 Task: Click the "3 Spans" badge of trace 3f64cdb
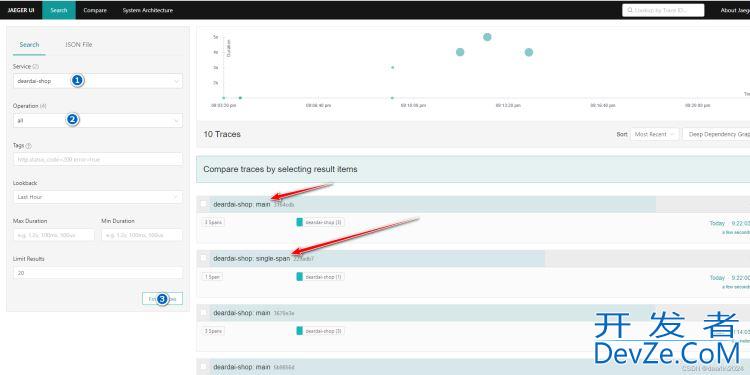pyautogui.click(x=212, y=222)
